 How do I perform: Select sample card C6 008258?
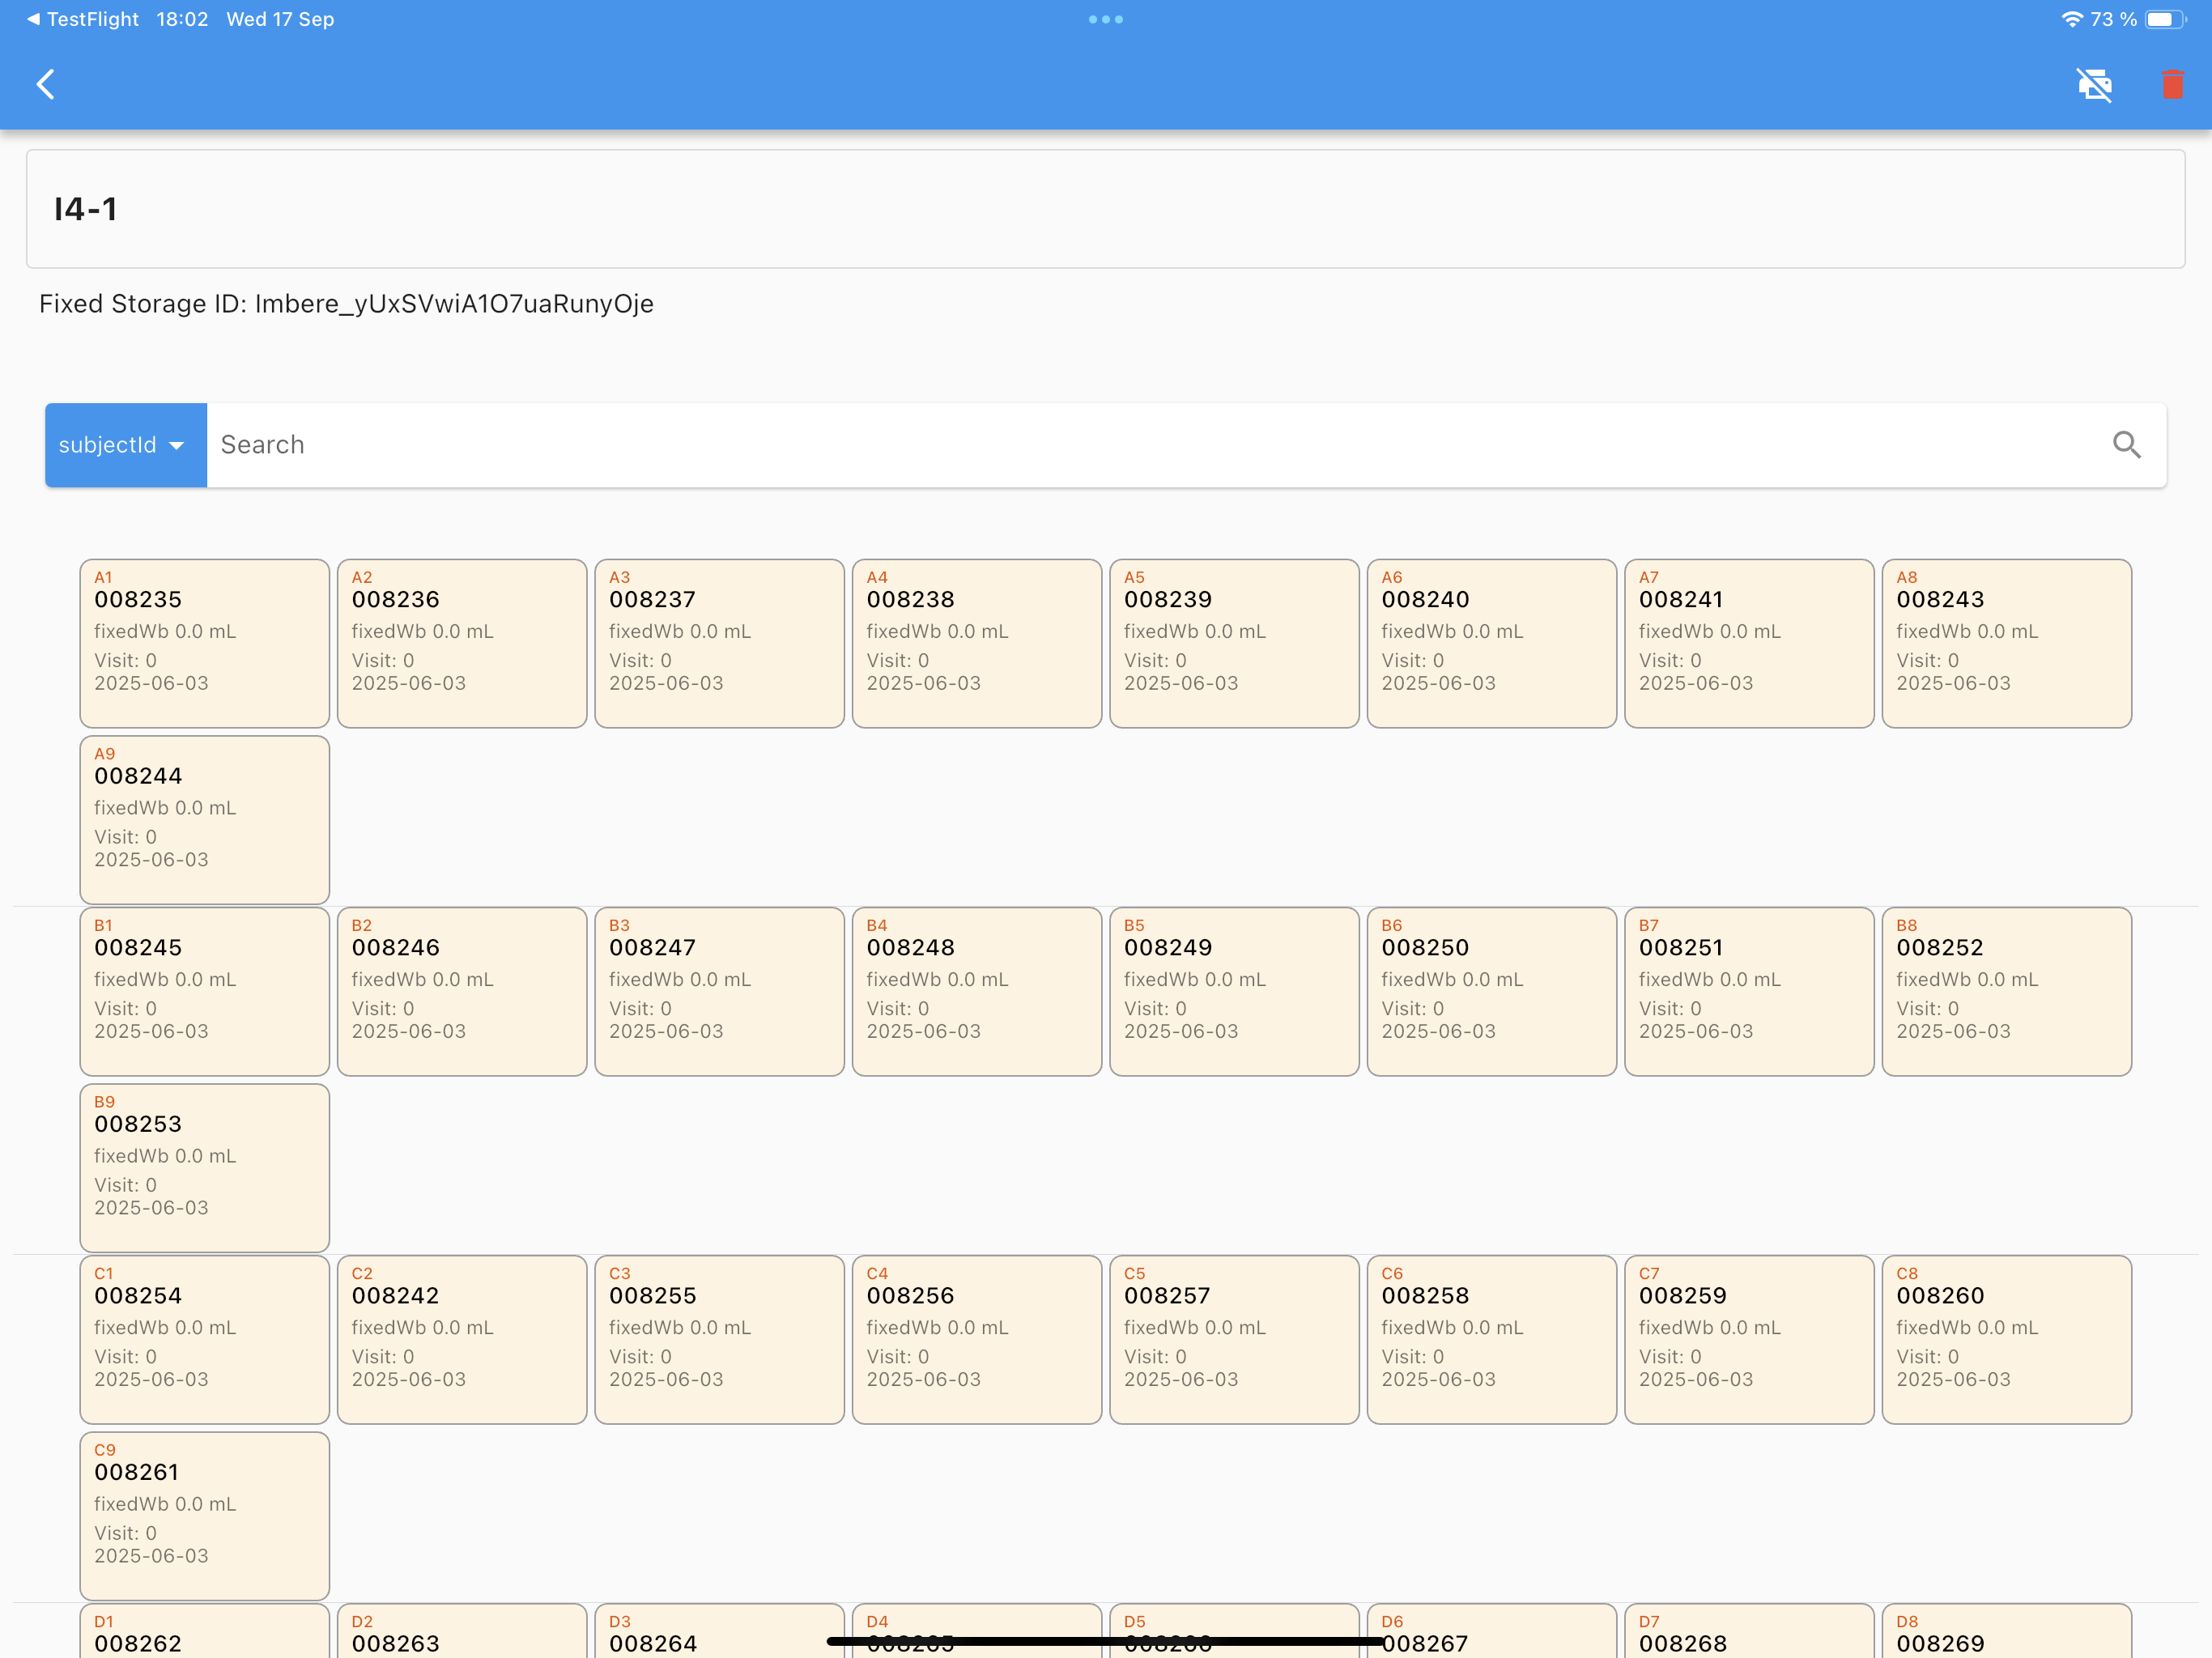tap(1491, 1339)
